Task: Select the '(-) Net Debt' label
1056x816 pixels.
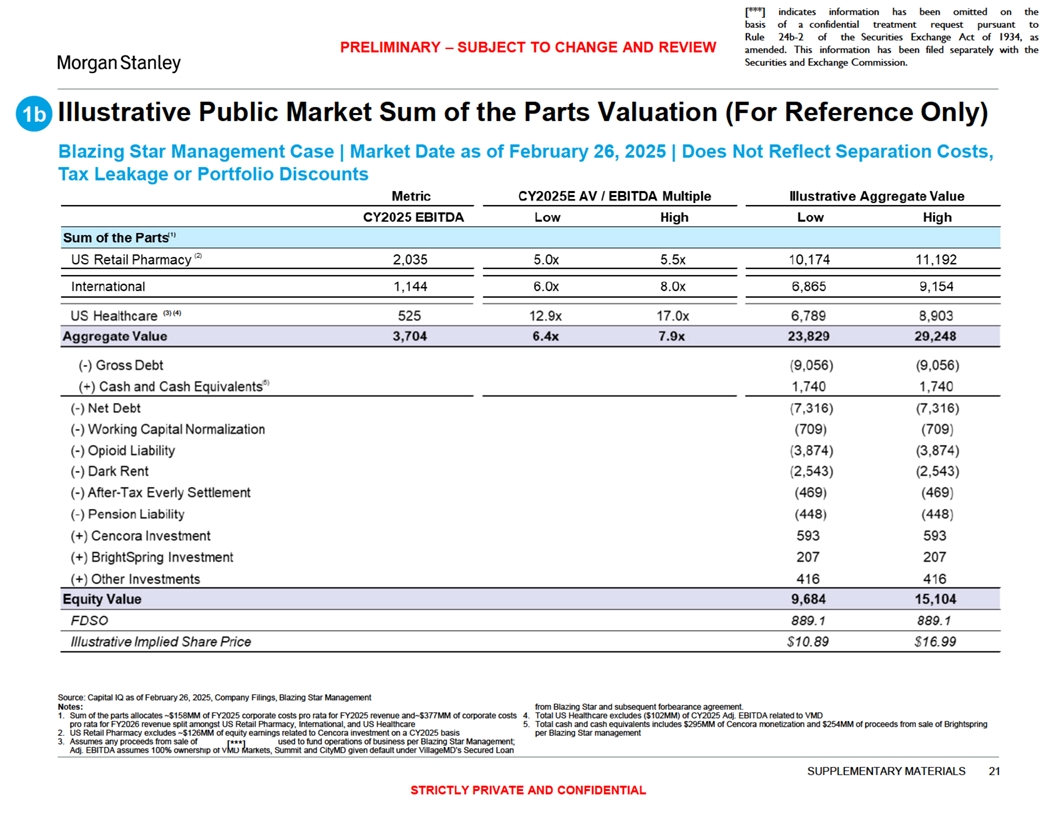Action: pyautogui.click(x=106, y=408)
